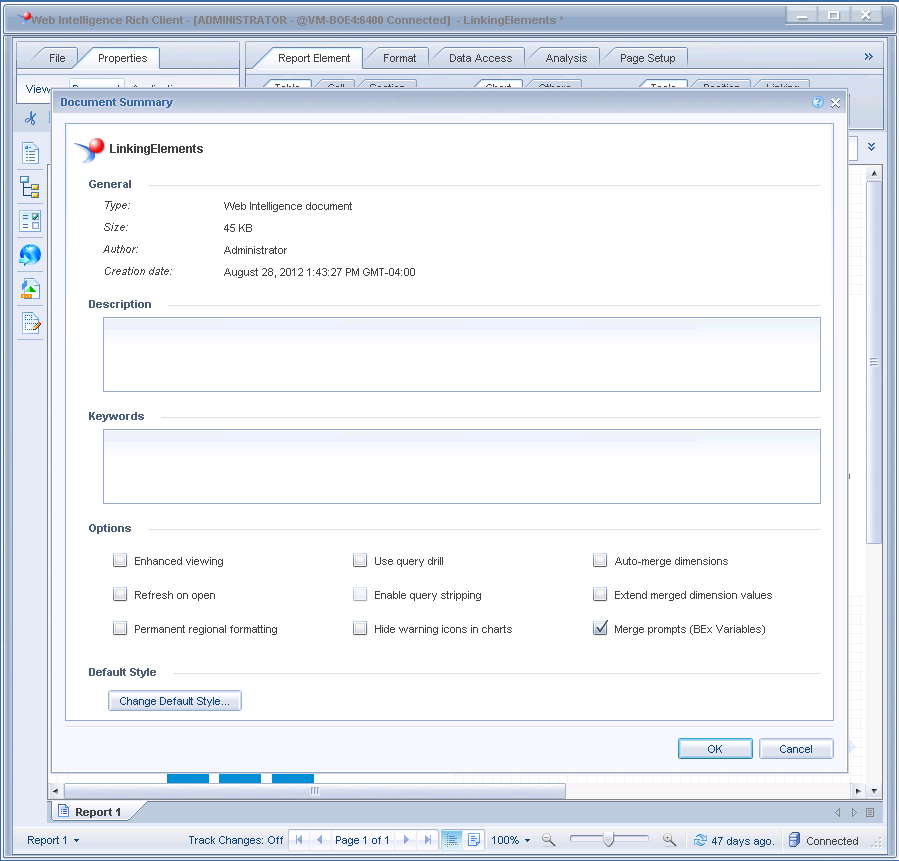Image resolution: width=899 pixels, height=861 pixels.
Task: Open the document structure edit icon
Action: pyautogui.click(x=31, y=323)
